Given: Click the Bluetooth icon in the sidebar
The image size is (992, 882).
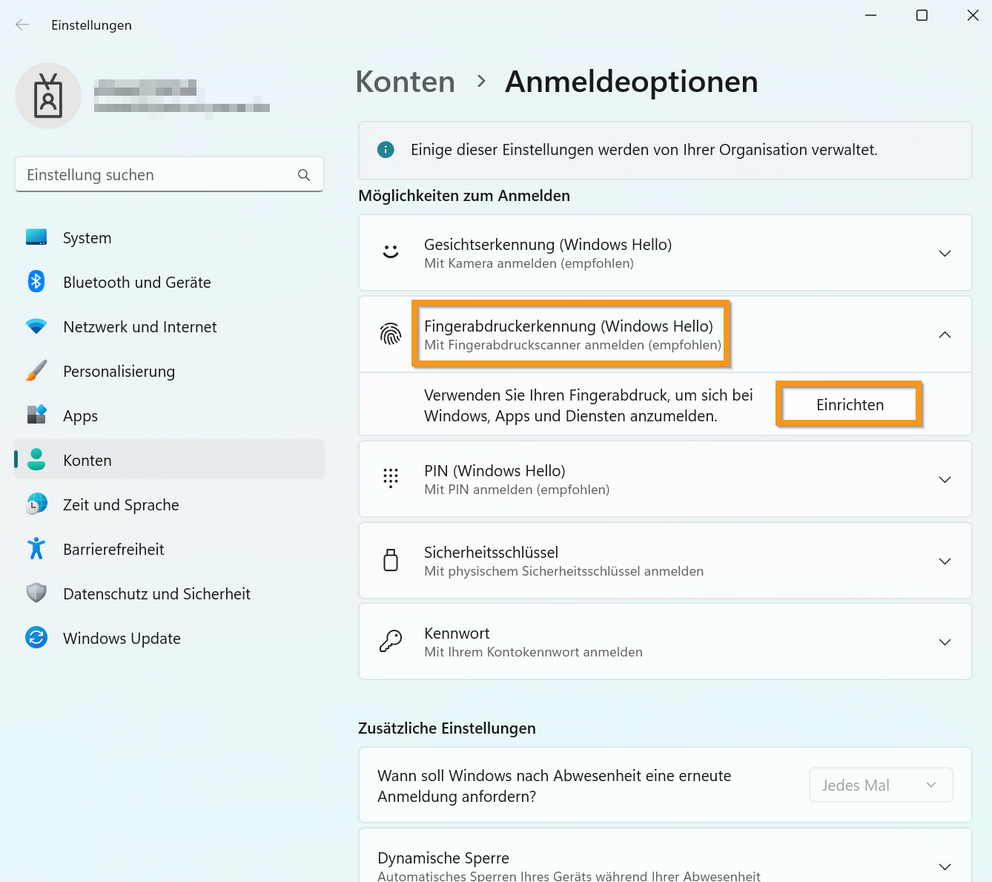Looking at the screenshot, I should click(37, 282).
